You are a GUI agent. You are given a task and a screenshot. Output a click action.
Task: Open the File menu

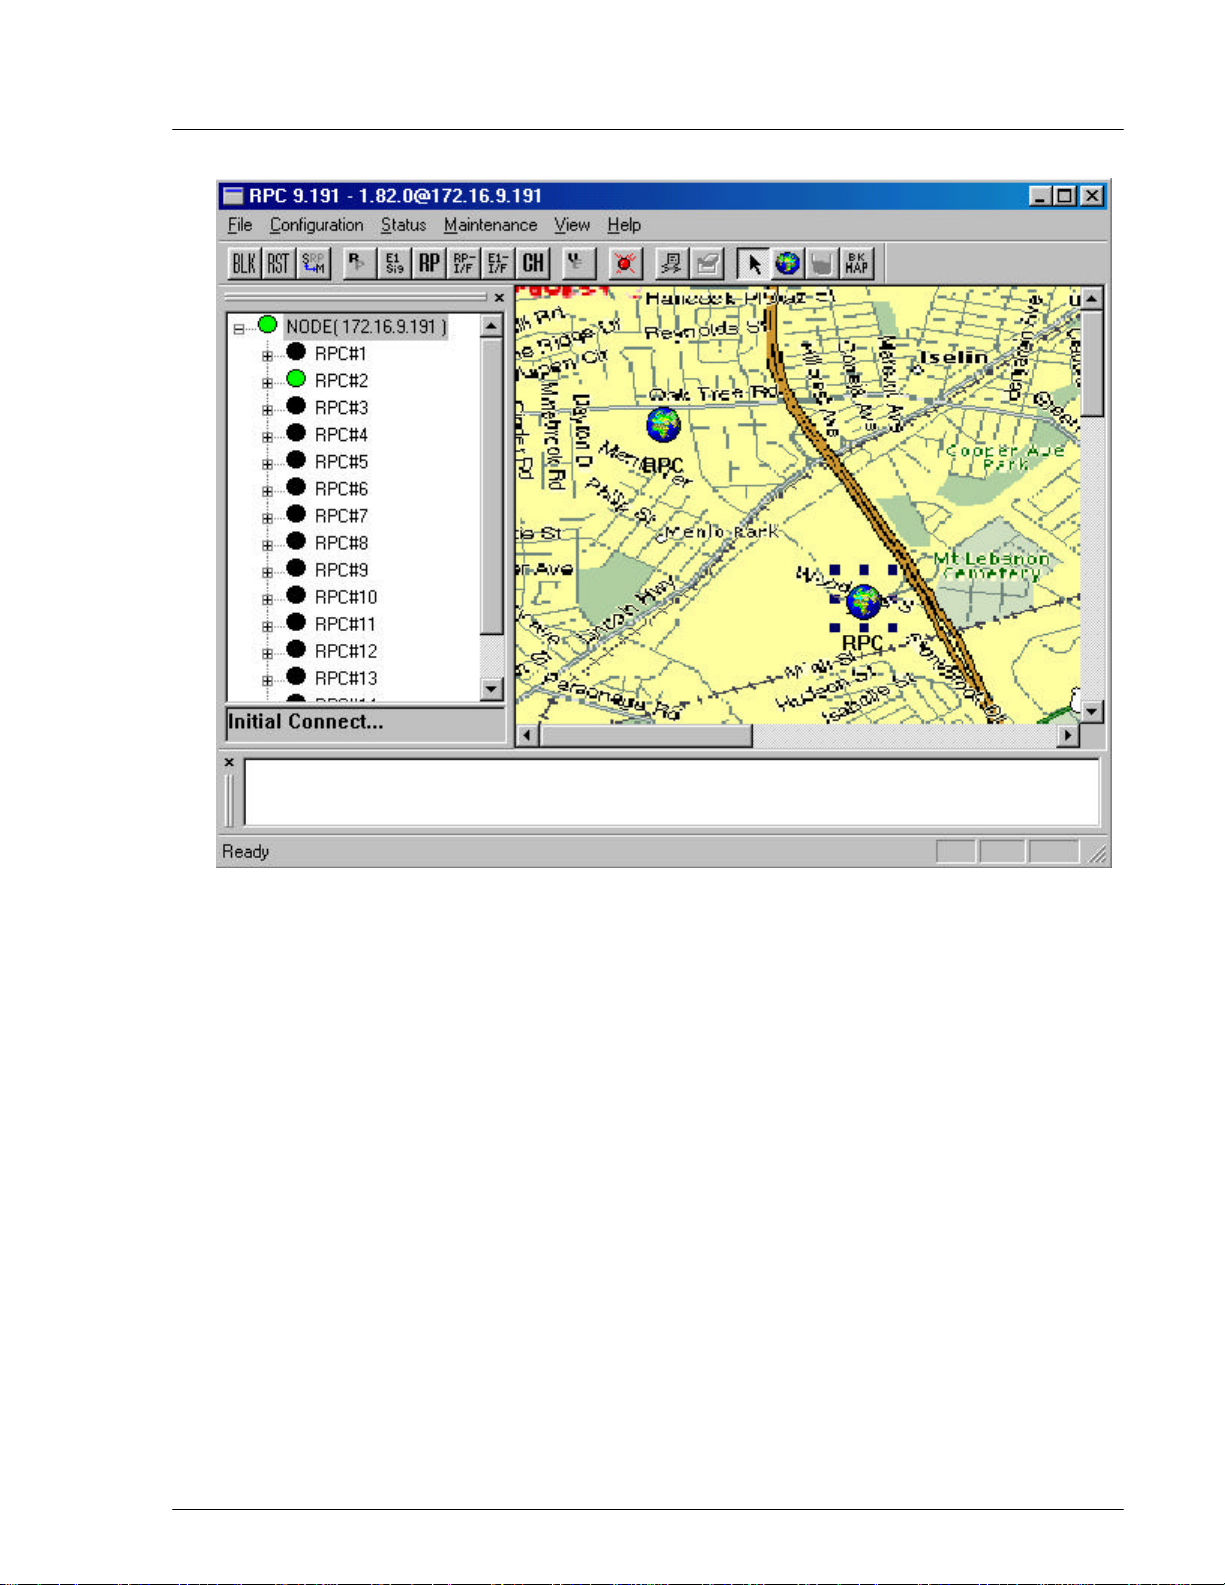click(x=240, y=225)
